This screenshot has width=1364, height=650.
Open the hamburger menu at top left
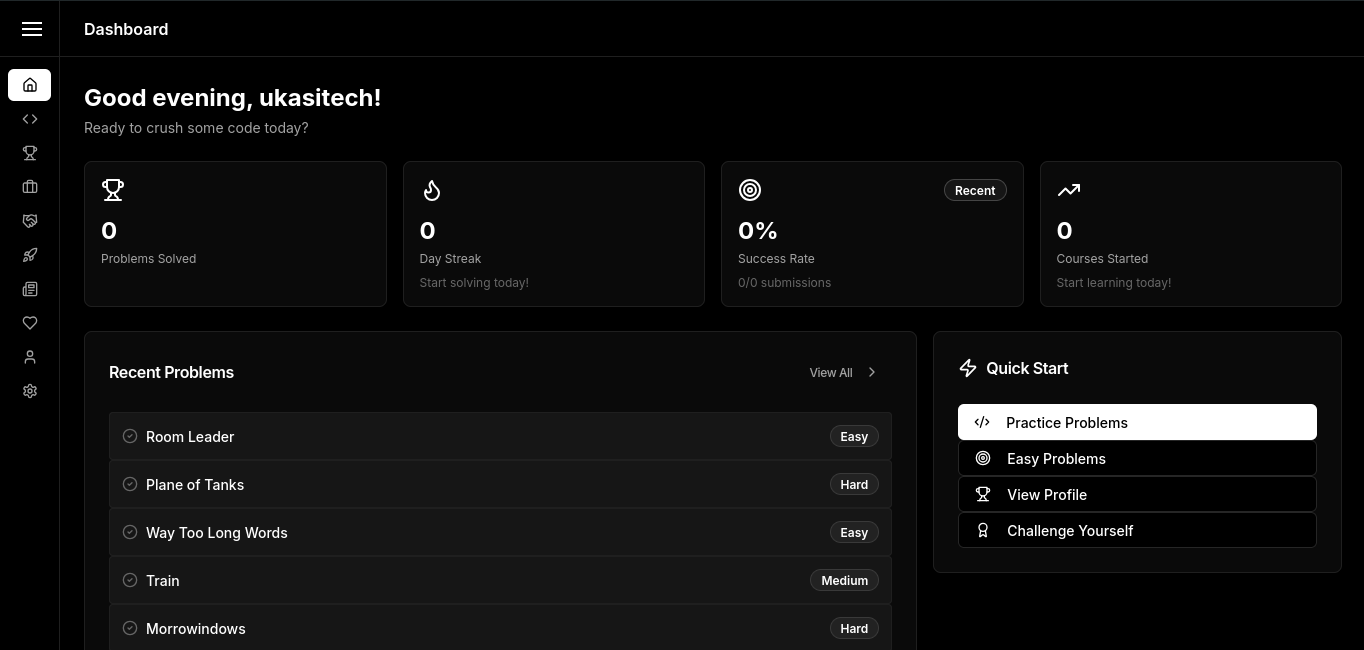click(32, 29)
